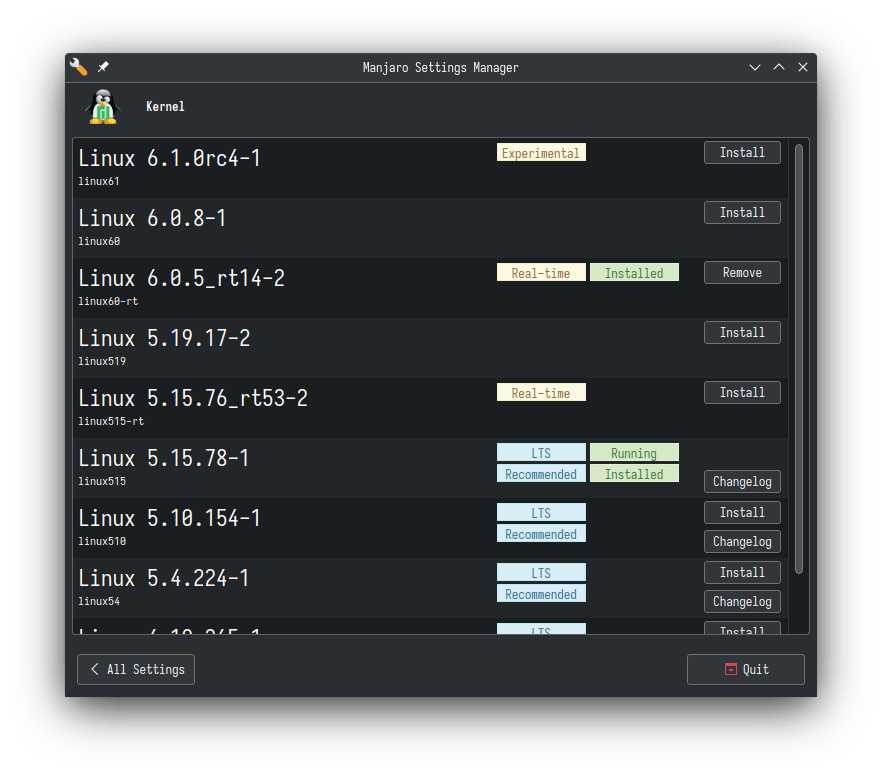Click the Installed badge on Linux 6.0.5_rt14-2
882x774 pixels.
pyautogui.click(x=634, y=272)
